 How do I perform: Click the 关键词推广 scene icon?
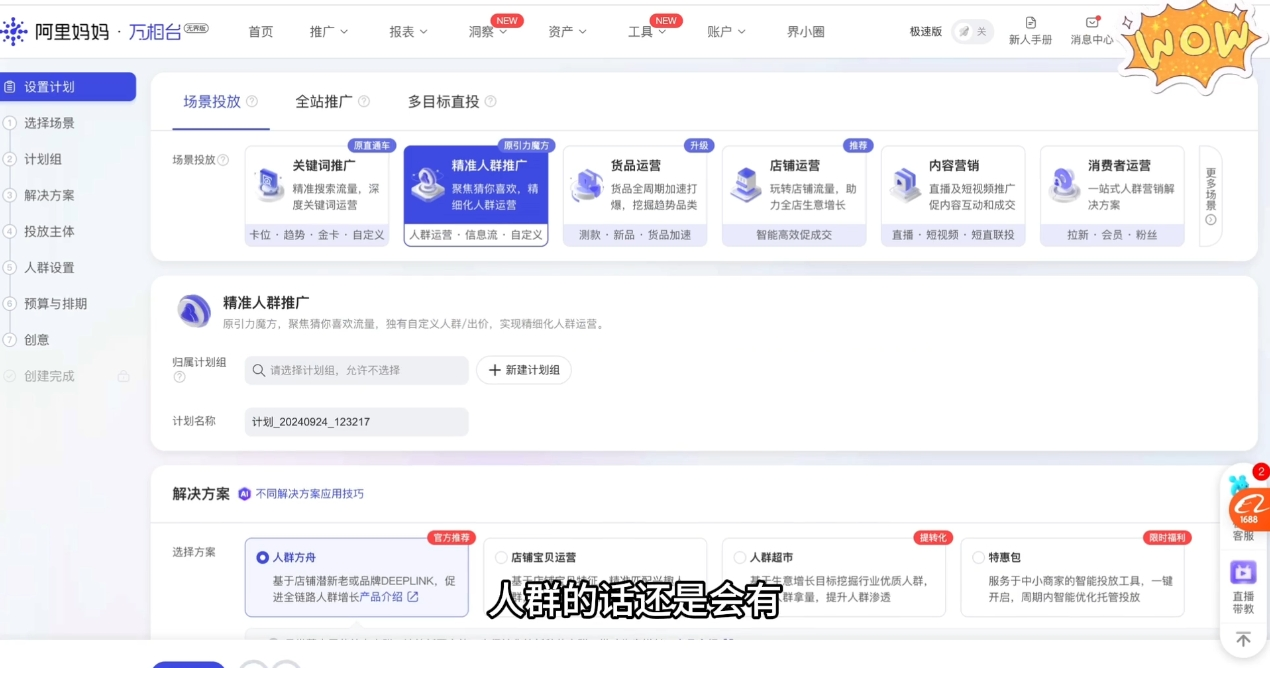tap(269, 185)
